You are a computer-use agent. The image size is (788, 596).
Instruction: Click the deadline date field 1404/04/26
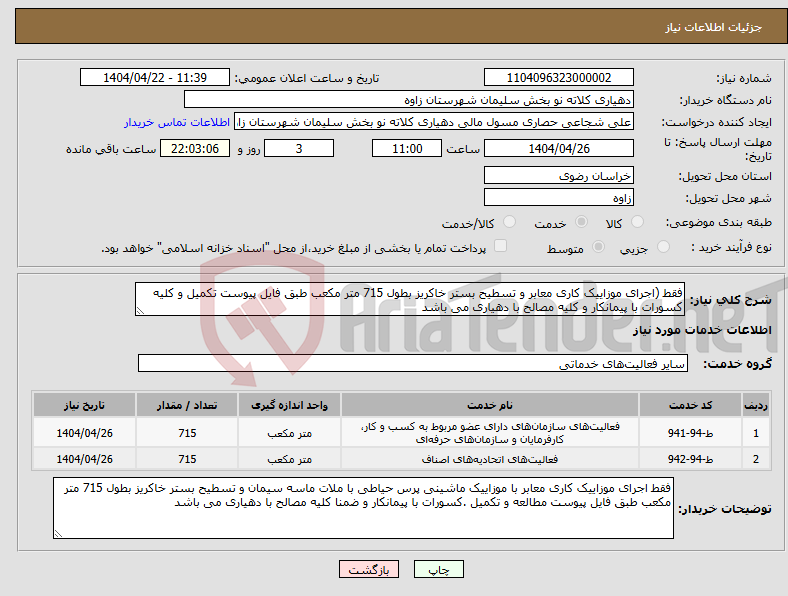coord(559,148)
